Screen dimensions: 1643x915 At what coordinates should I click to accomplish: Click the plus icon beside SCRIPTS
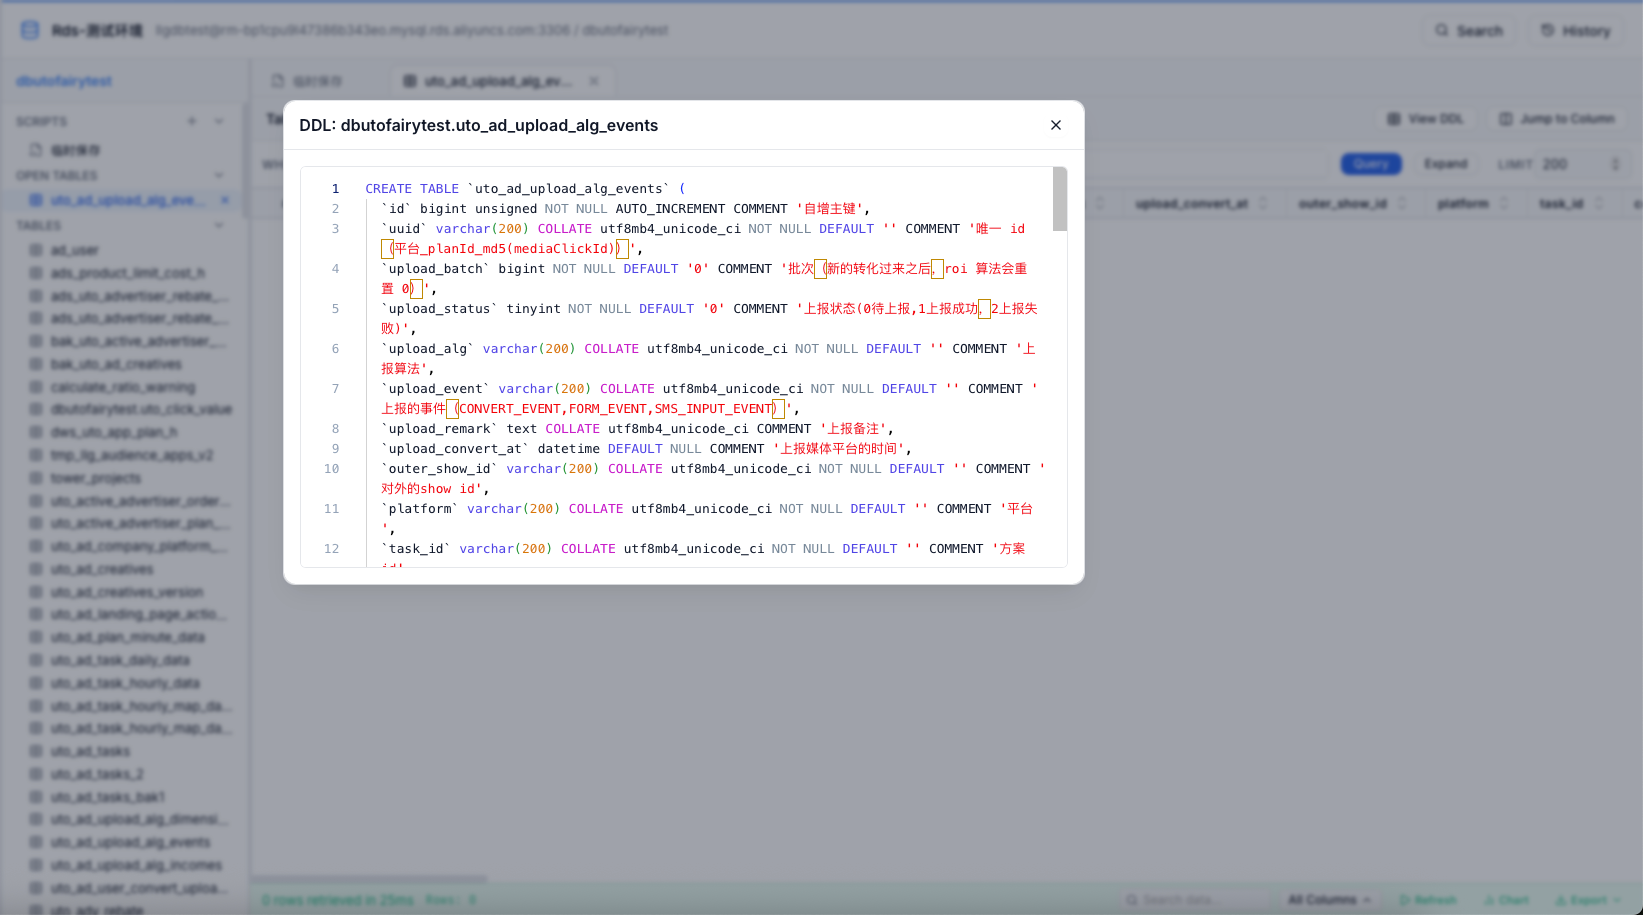(192, 120)
